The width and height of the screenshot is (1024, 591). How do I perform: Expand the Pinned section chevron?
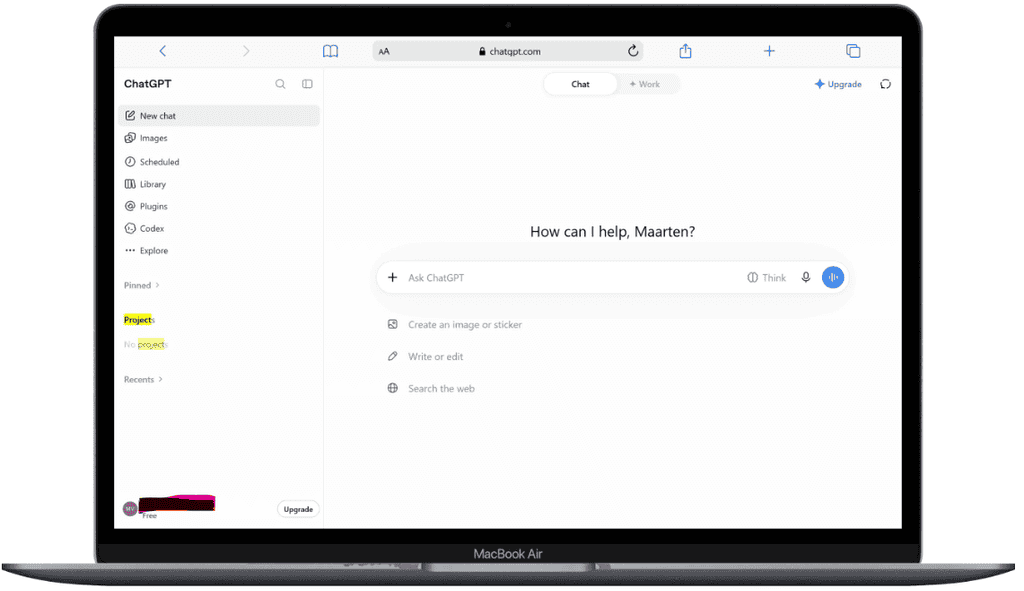157,285
